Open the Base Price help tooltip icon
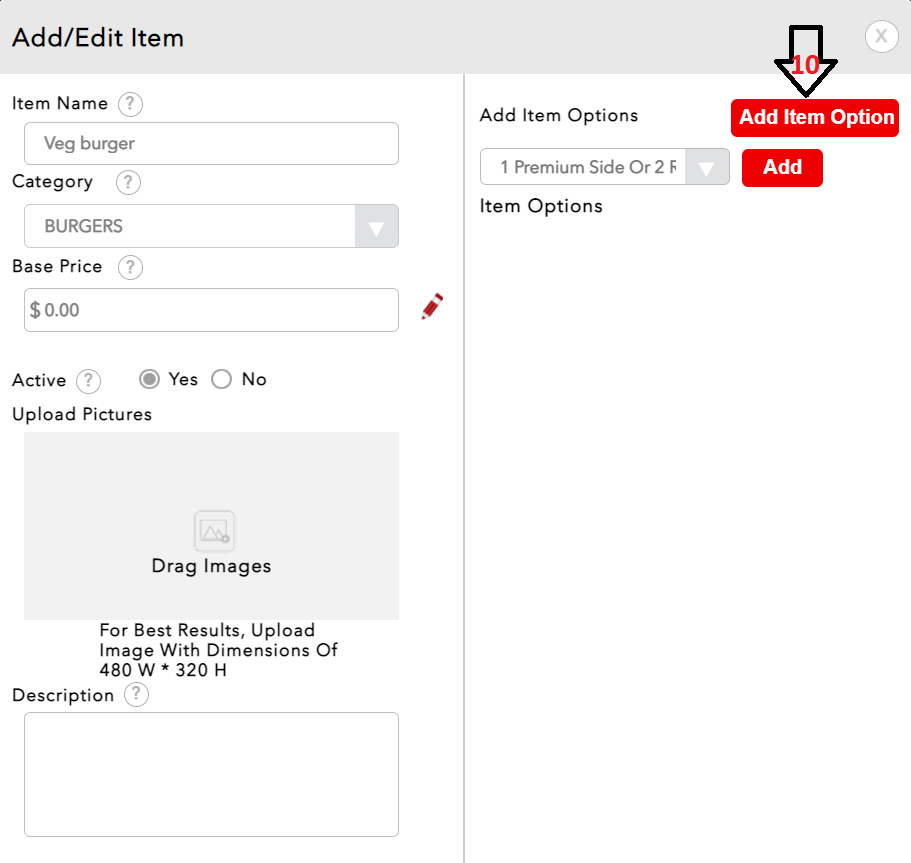This screenshot has width=911, height=863. coord(130,267)
